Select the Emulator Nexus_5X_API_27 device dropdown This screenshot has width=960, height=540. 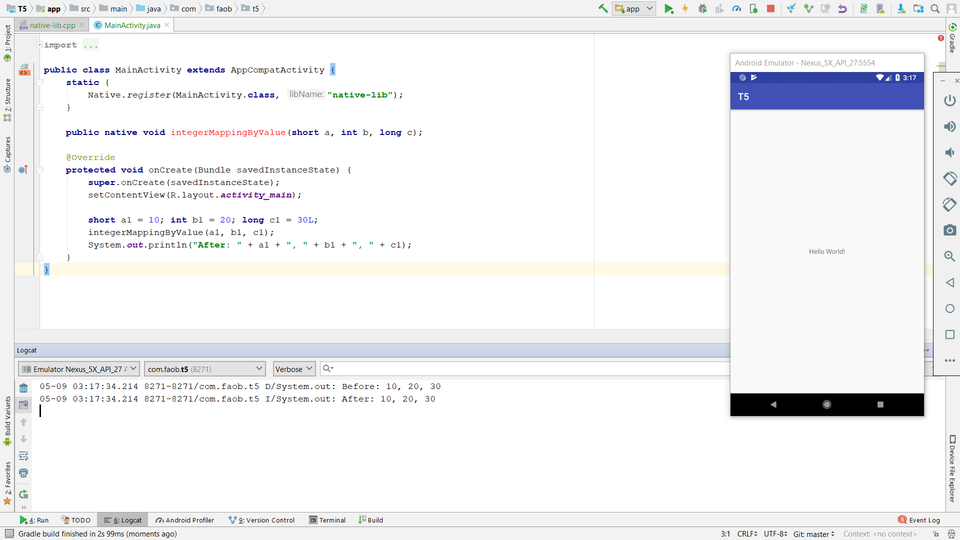click(79, 369)
